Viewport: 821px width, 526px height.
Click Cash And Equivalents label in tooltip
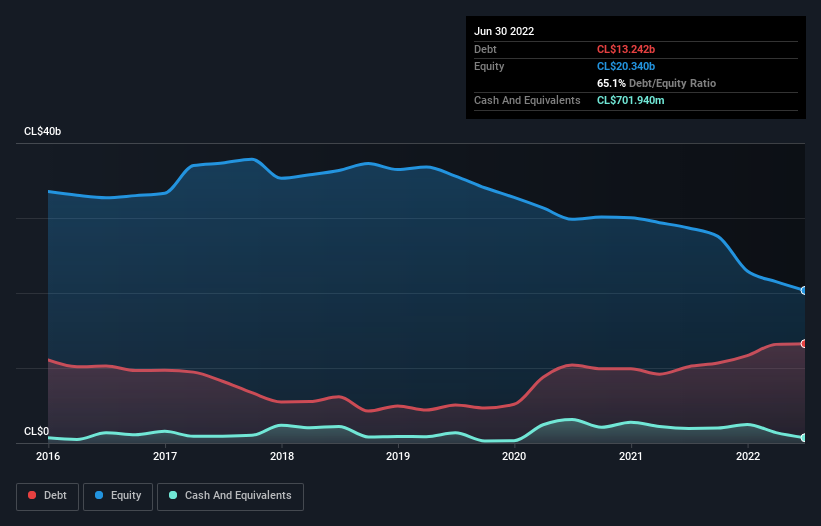[527, 100]
